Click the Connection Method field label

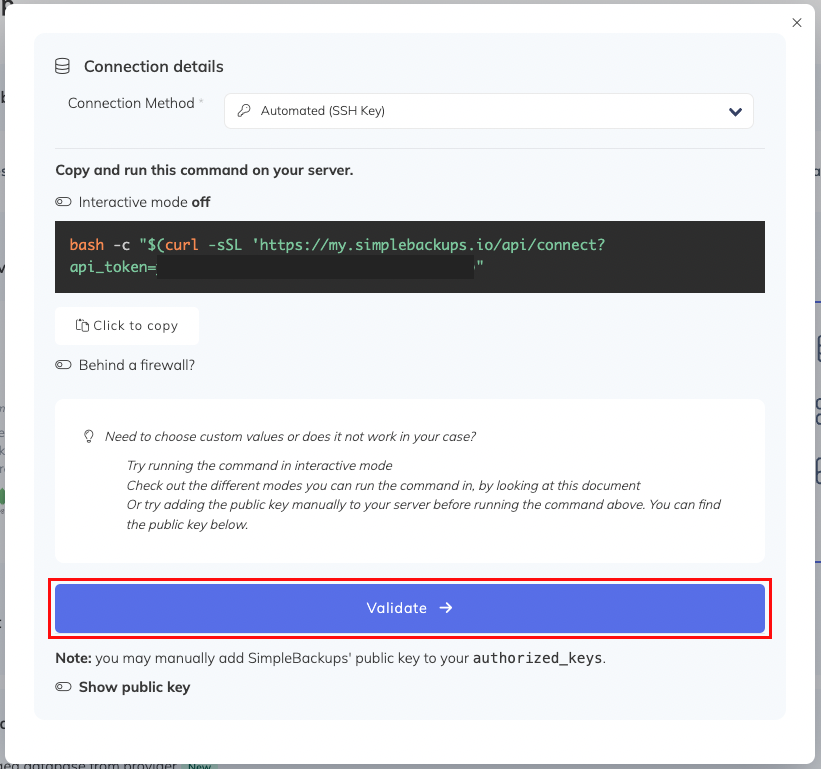[x=131, y=103]
